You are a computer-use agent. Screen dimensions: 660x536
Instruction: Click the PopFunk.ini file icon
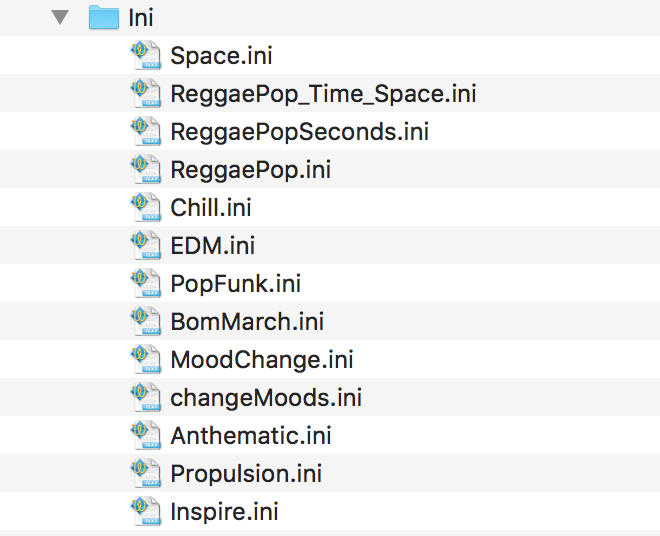(x=146, y=283)
